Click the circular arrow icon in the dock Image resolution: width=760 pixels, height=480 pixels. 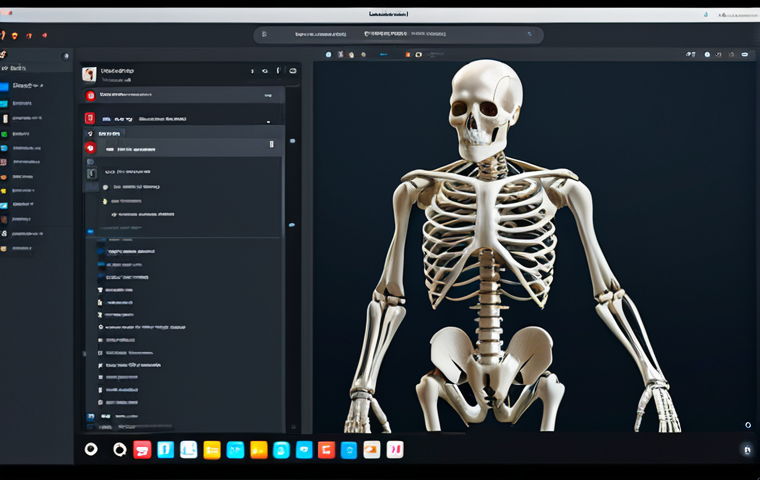click(x=119, y=449)
